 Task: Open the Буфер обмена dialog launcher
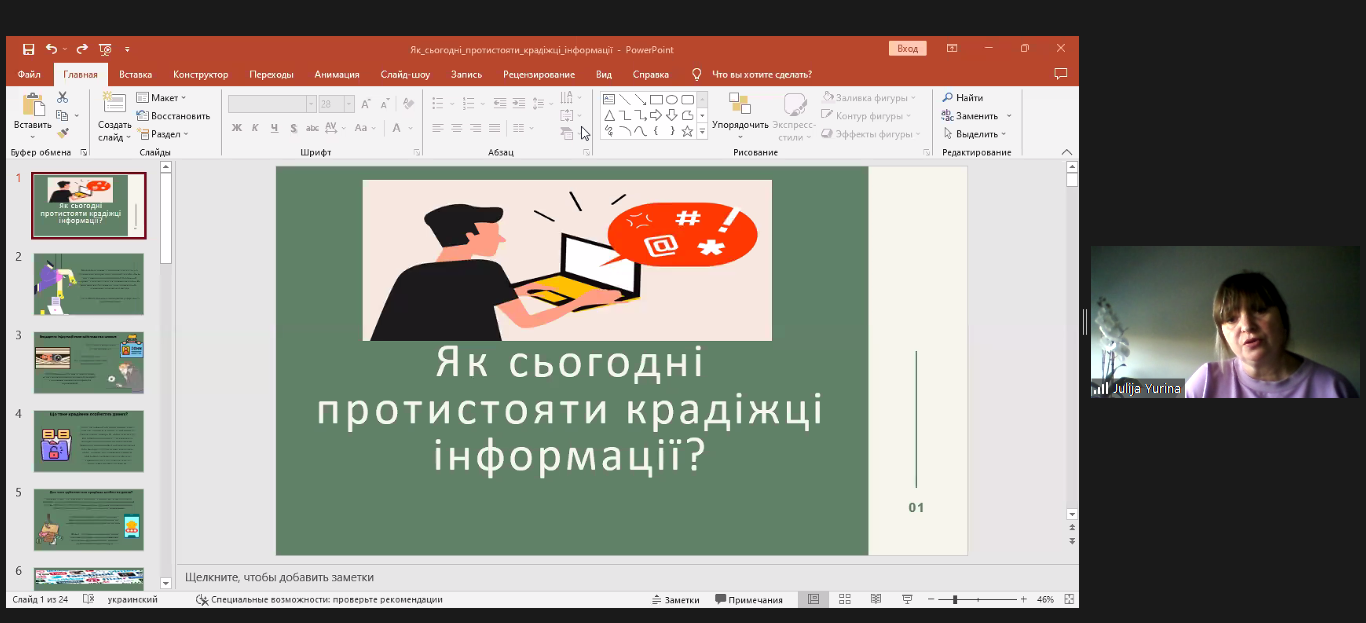84,152
